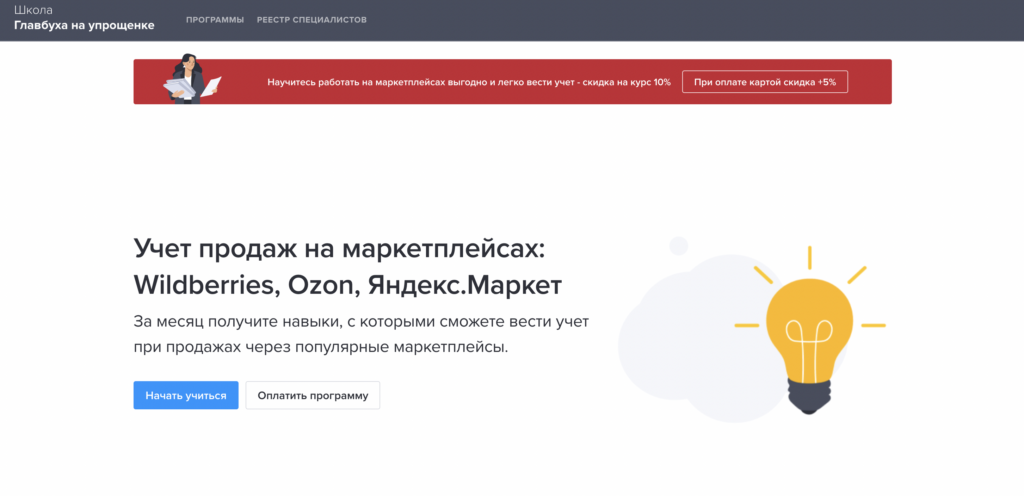
Task: Click the При оплате картой скидка +5% button
Action: click(x=765, y=82)
